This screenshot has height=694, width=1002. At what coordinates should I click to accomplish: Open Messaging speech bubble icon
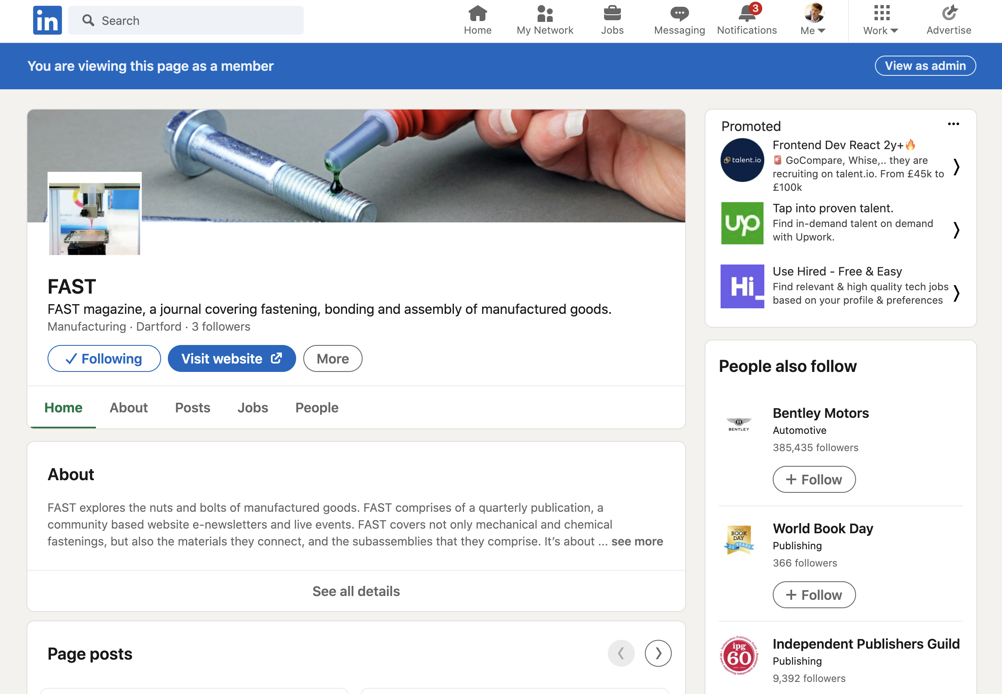click(679, 13)
